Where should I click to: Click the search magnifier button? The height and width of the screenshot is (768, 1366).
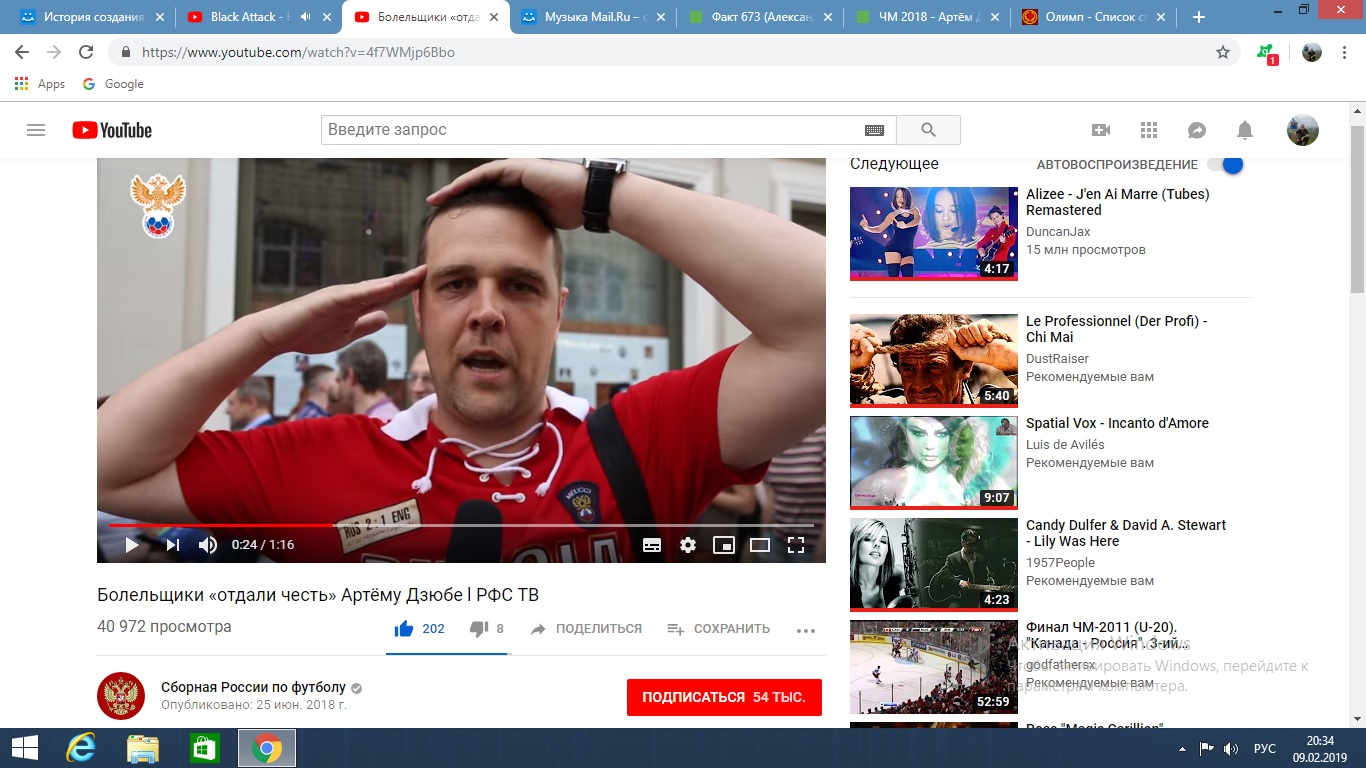tap(928, 130)
